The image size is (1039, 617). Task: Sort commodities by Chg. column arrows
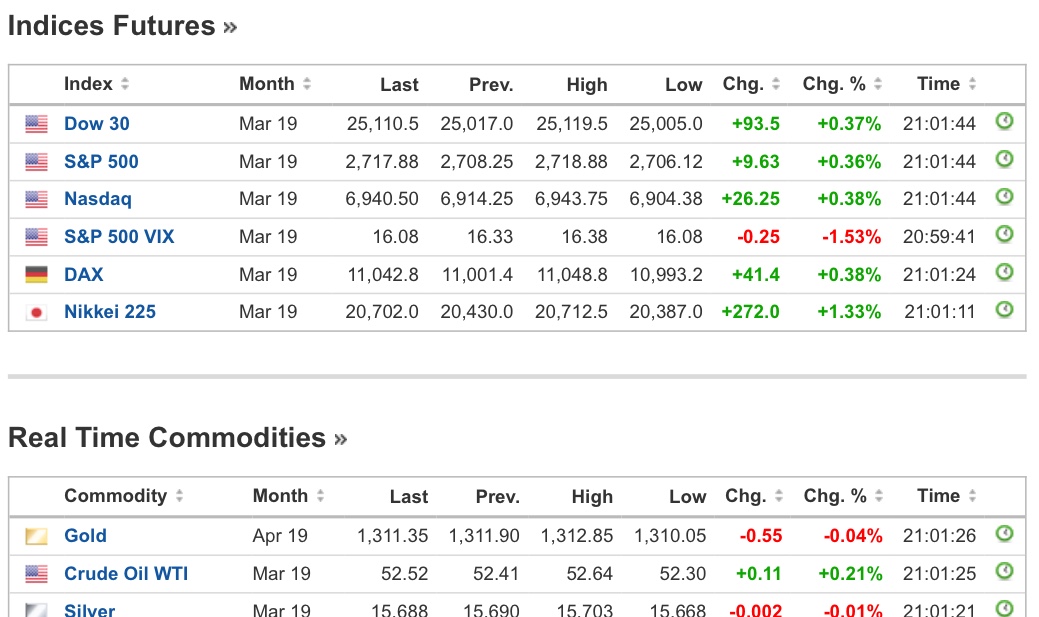pyautogui.click(x=778, y=497)
